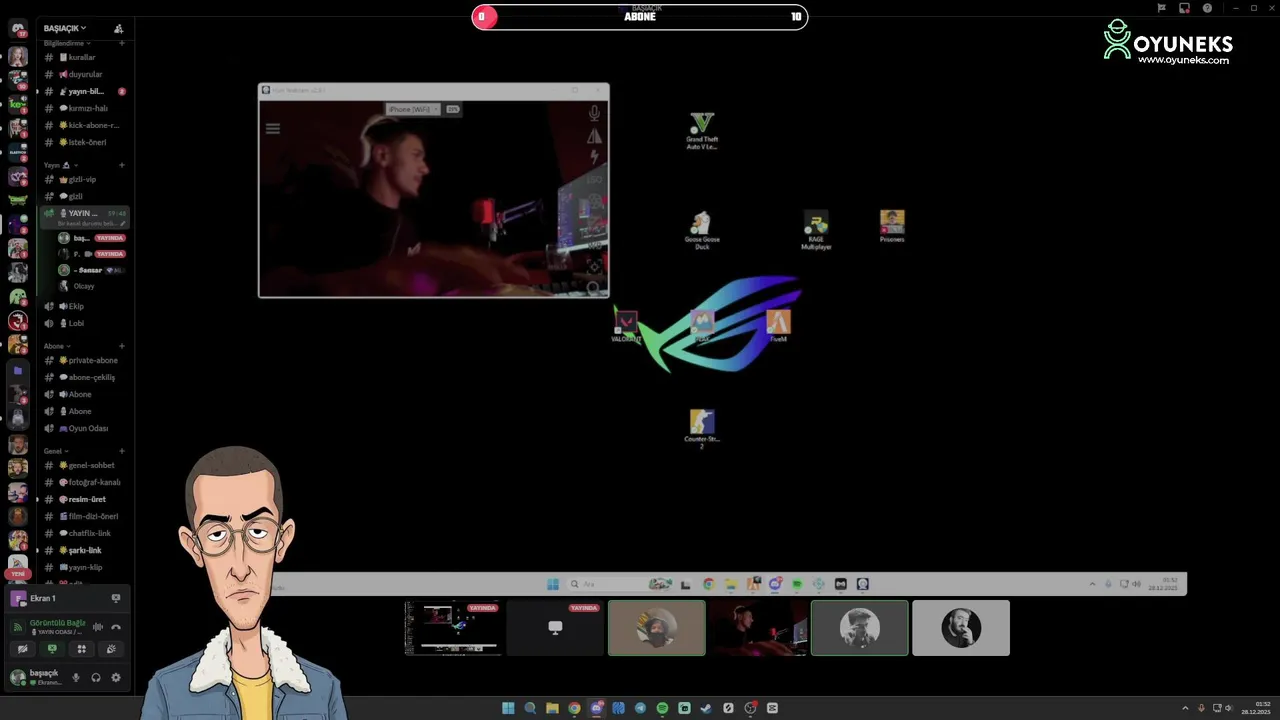The height and width of the screenshot is (720, 1280).
Task: Deafen with headphone icon in user panel
Action: tap(96, 677)
